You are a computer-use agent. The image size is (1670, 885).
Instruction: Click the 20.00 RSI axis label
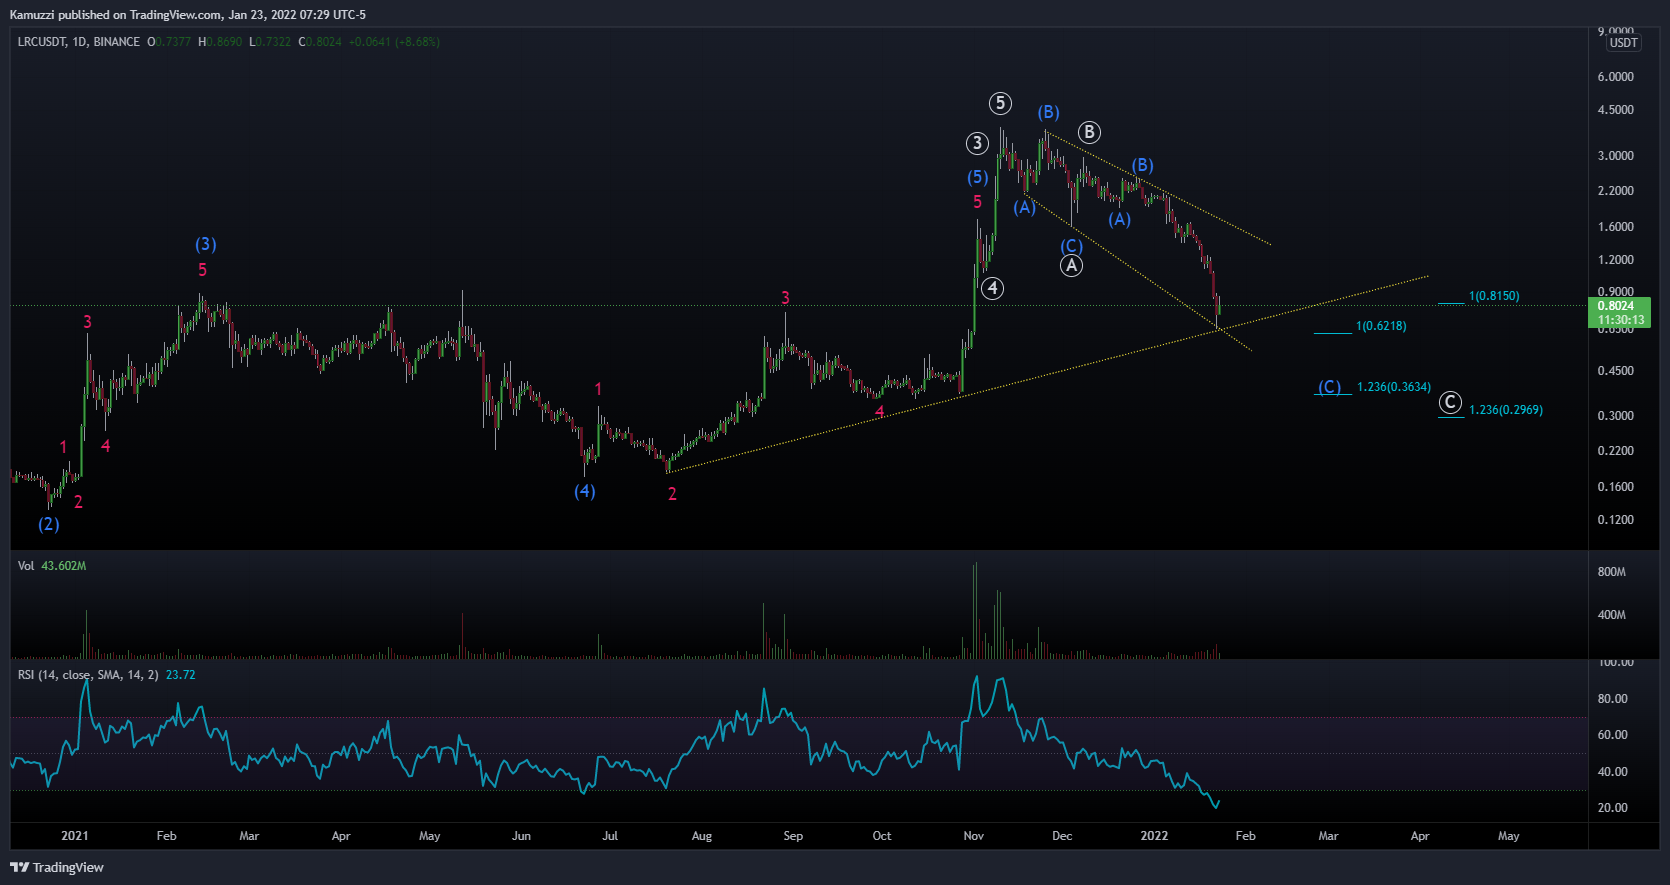click(1613, 808)
